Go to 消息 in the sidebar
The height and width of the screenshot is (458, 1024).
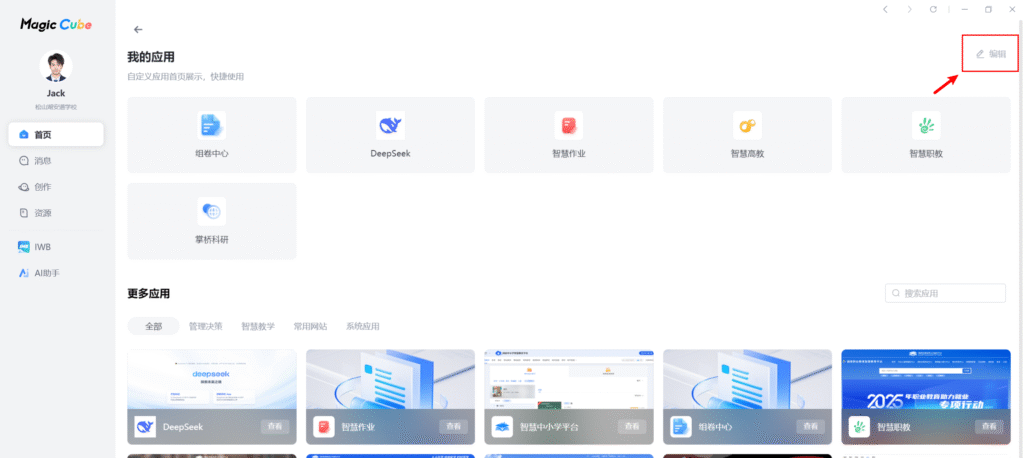coord(42,160)
